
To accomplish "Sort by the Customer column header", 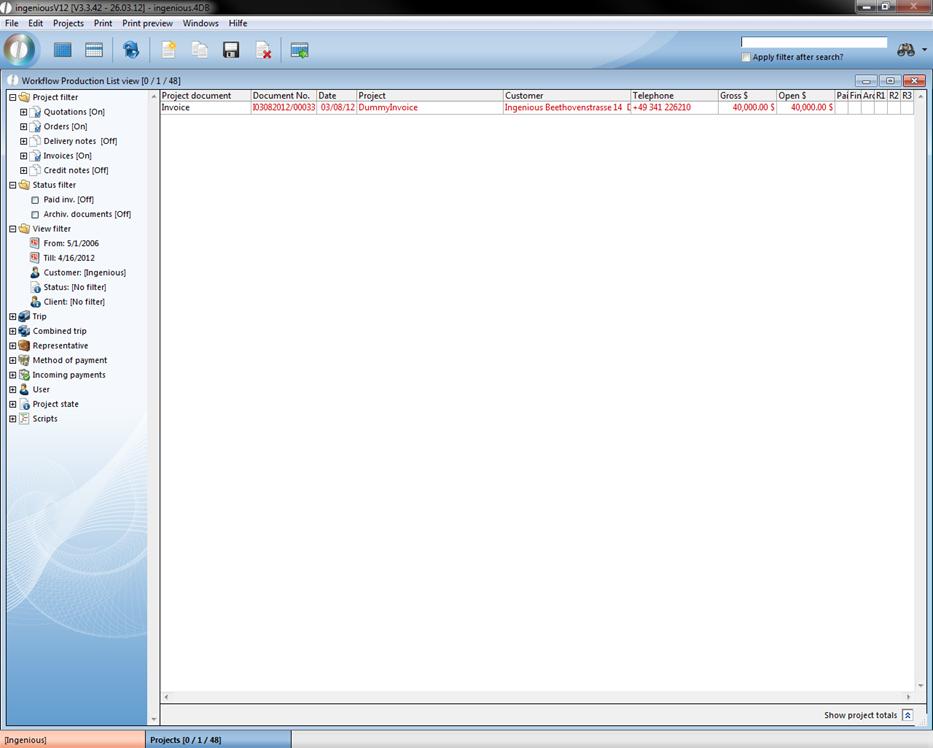I will pyautogui.click(x=566, y=96).
